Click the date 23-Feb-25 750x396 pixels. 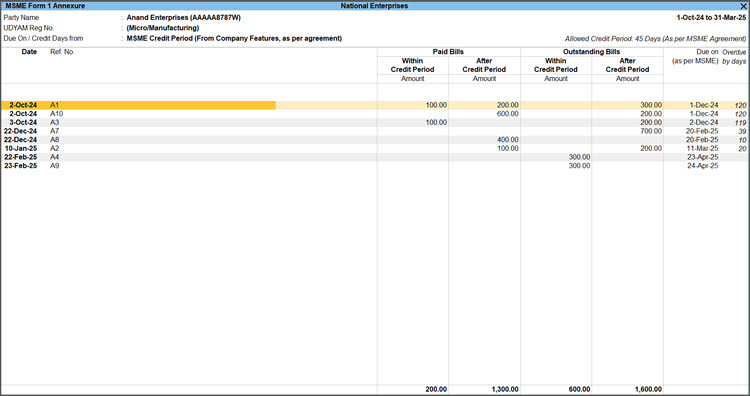21,165
